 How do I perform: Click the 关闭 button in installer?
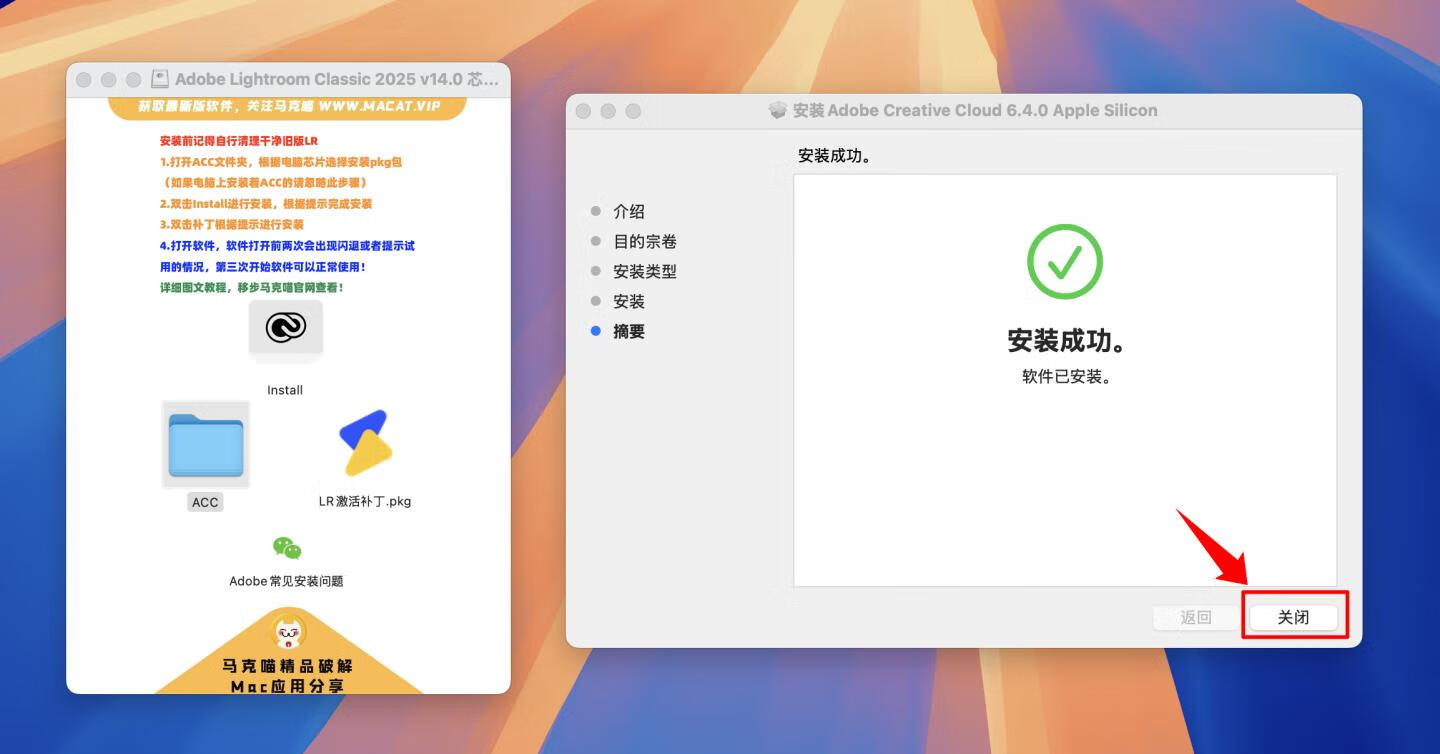coord(1294,618)
